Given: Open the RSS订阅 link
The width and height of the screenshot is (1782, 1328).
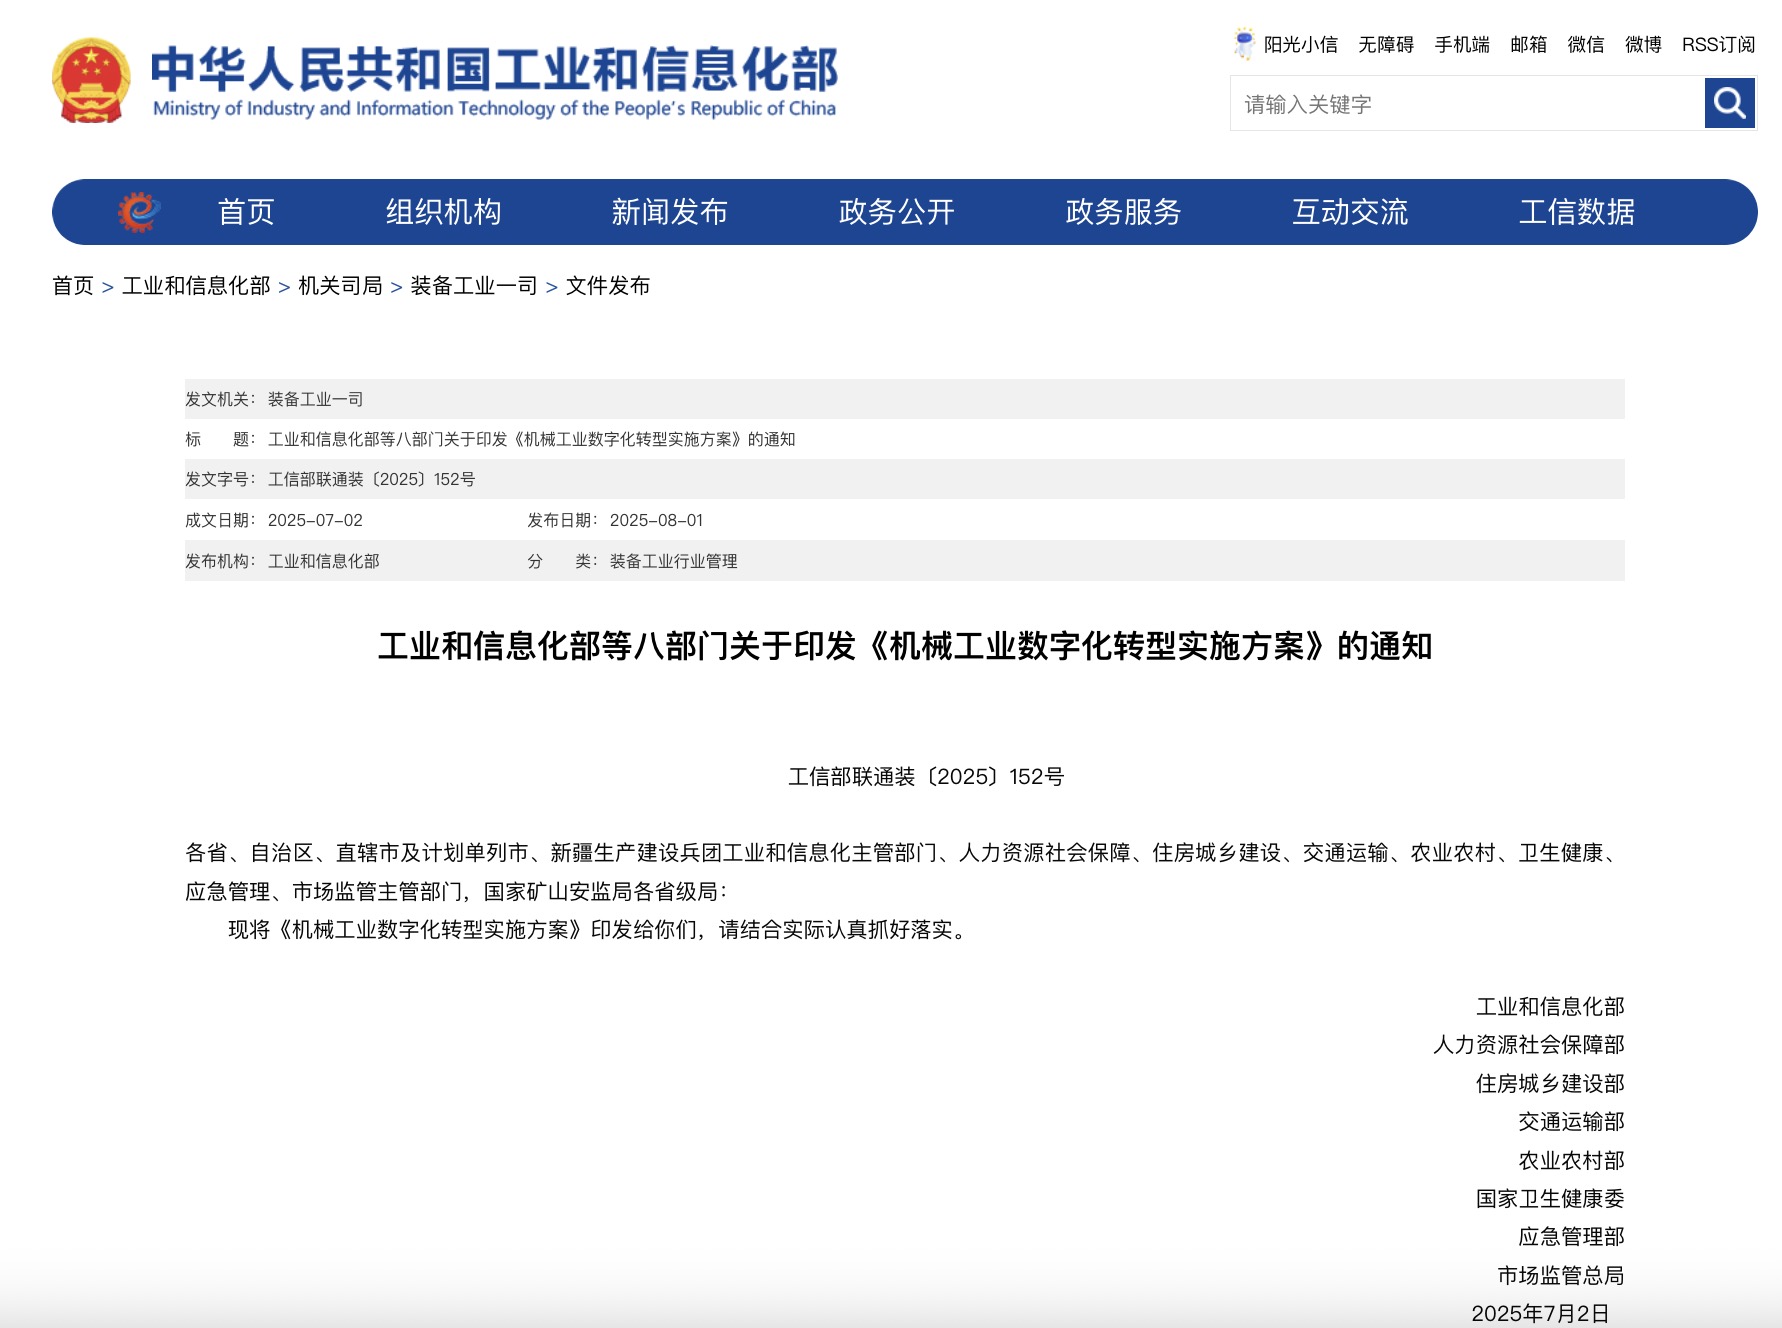Looking at the screenshot, I should [1718, 45].
